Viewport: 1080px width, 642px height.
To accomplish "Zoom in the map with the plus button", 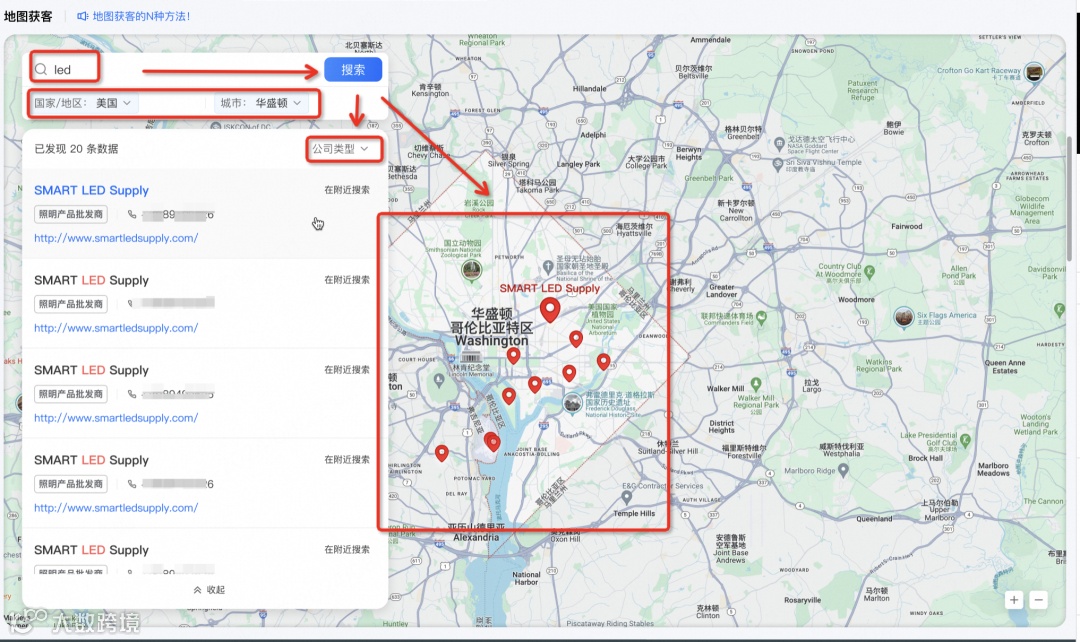I will click(1014, 600).
